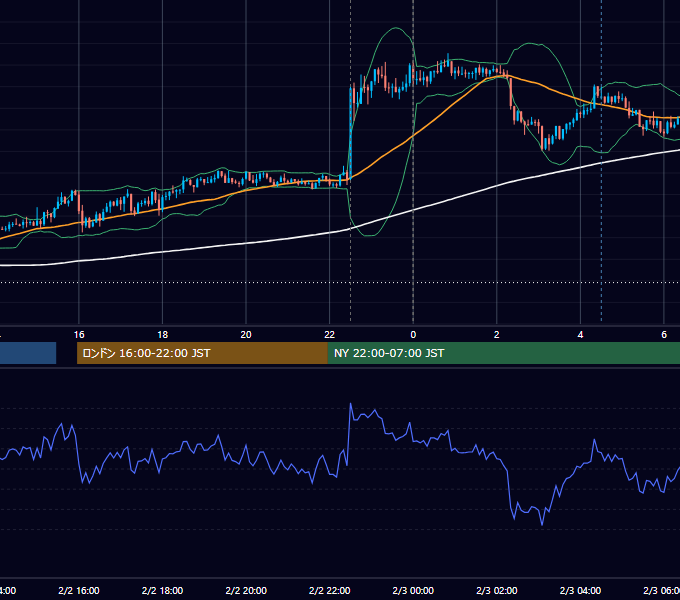
Task: Click the 2/3 00:00 date label
Action: click(413, 590)
